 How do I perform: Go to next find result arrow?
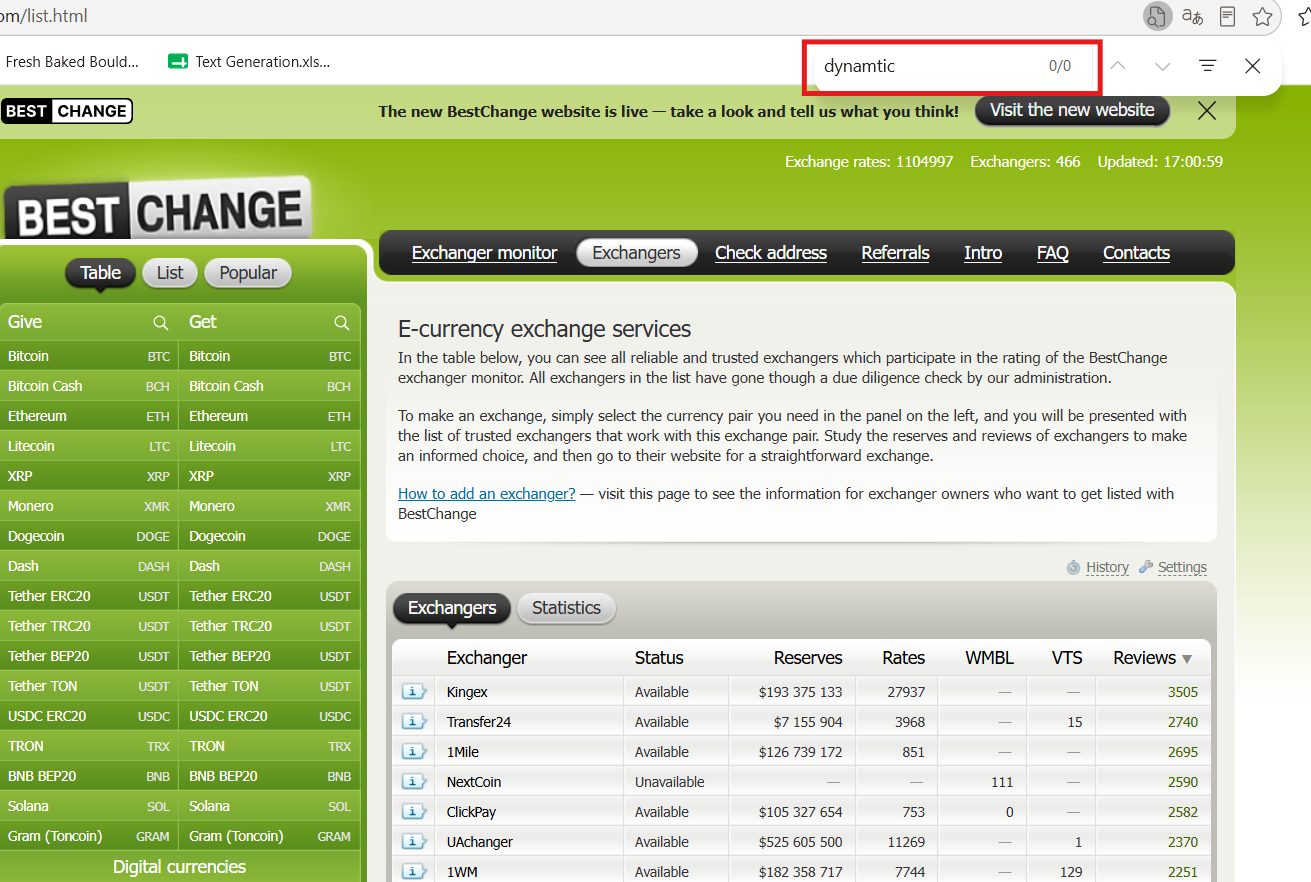point(1162,66)
